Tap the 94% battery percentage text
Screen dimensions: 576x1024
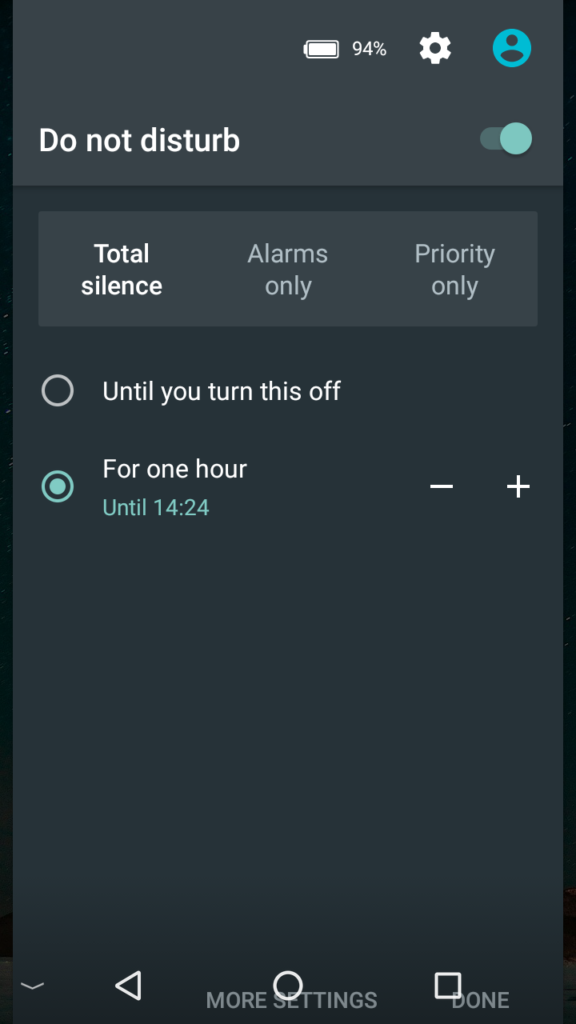pos(370,49)
